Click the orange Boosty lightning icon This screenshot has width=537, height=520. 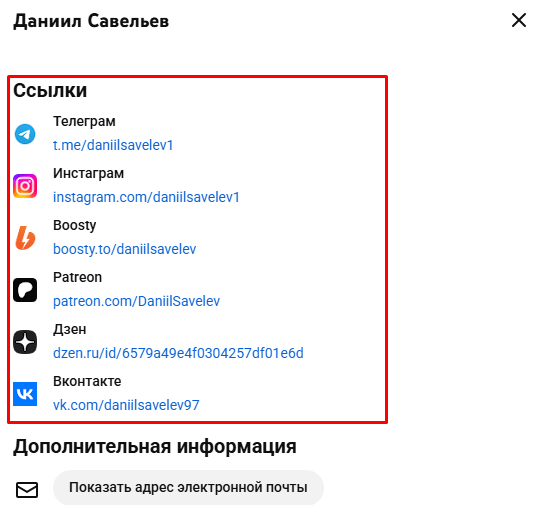[25, 238]
